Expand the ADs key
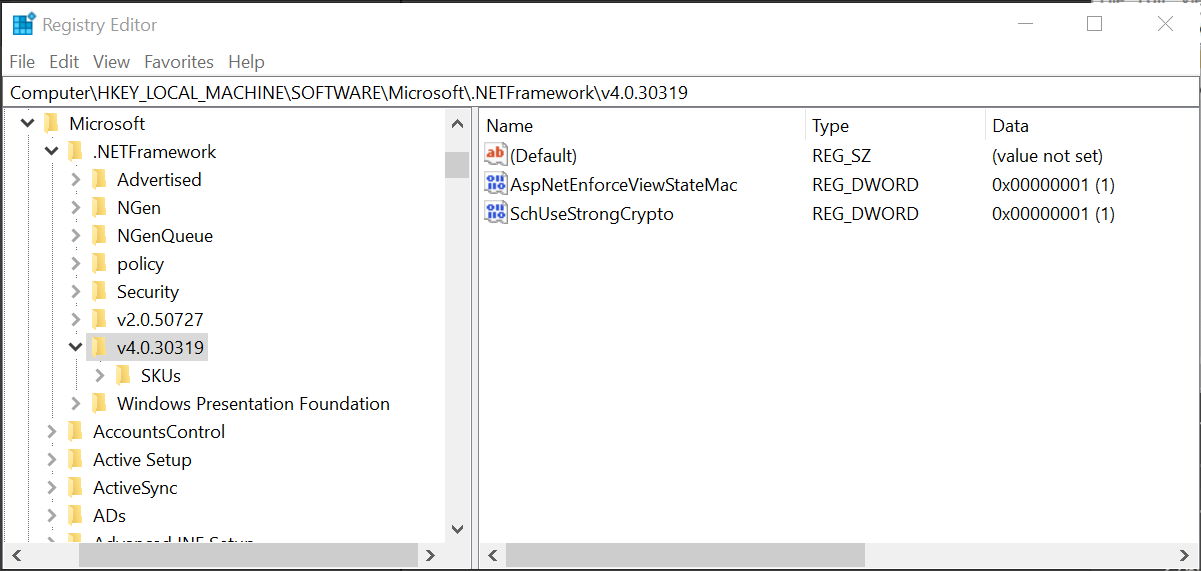This screenshot has height=571, width=1201. (51, 516)
